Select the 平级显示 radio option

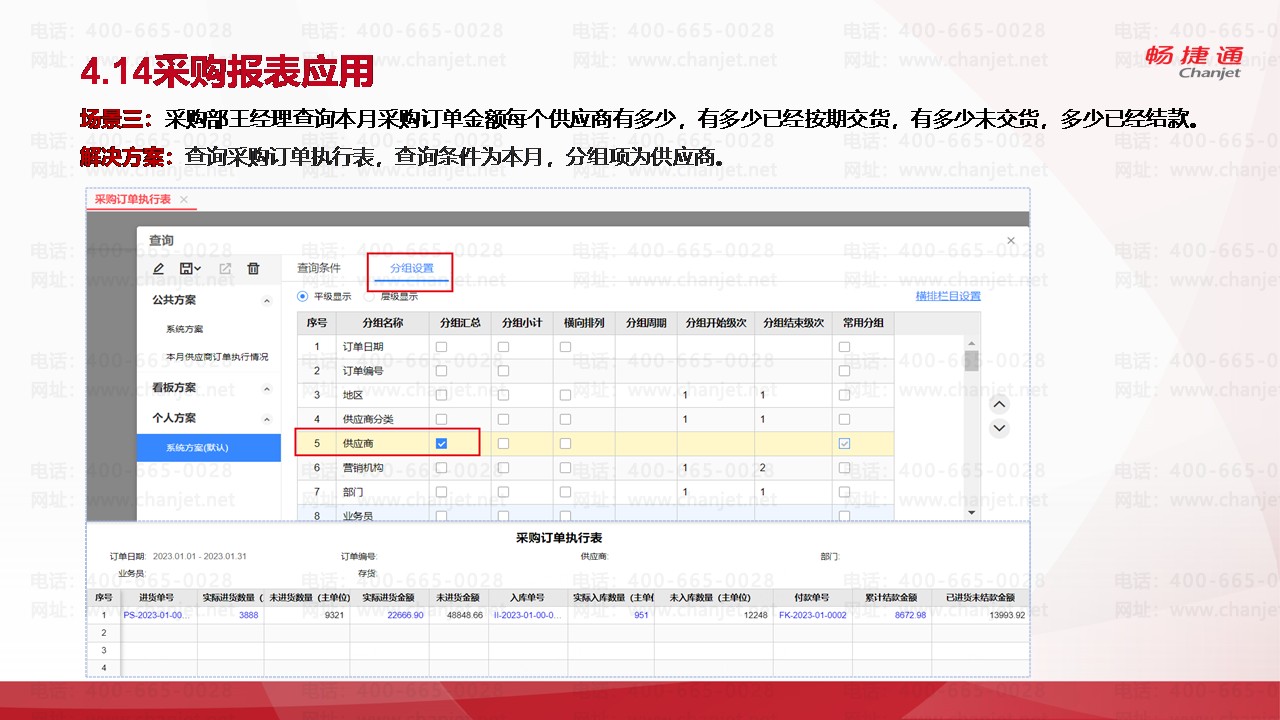pos(303,296)
